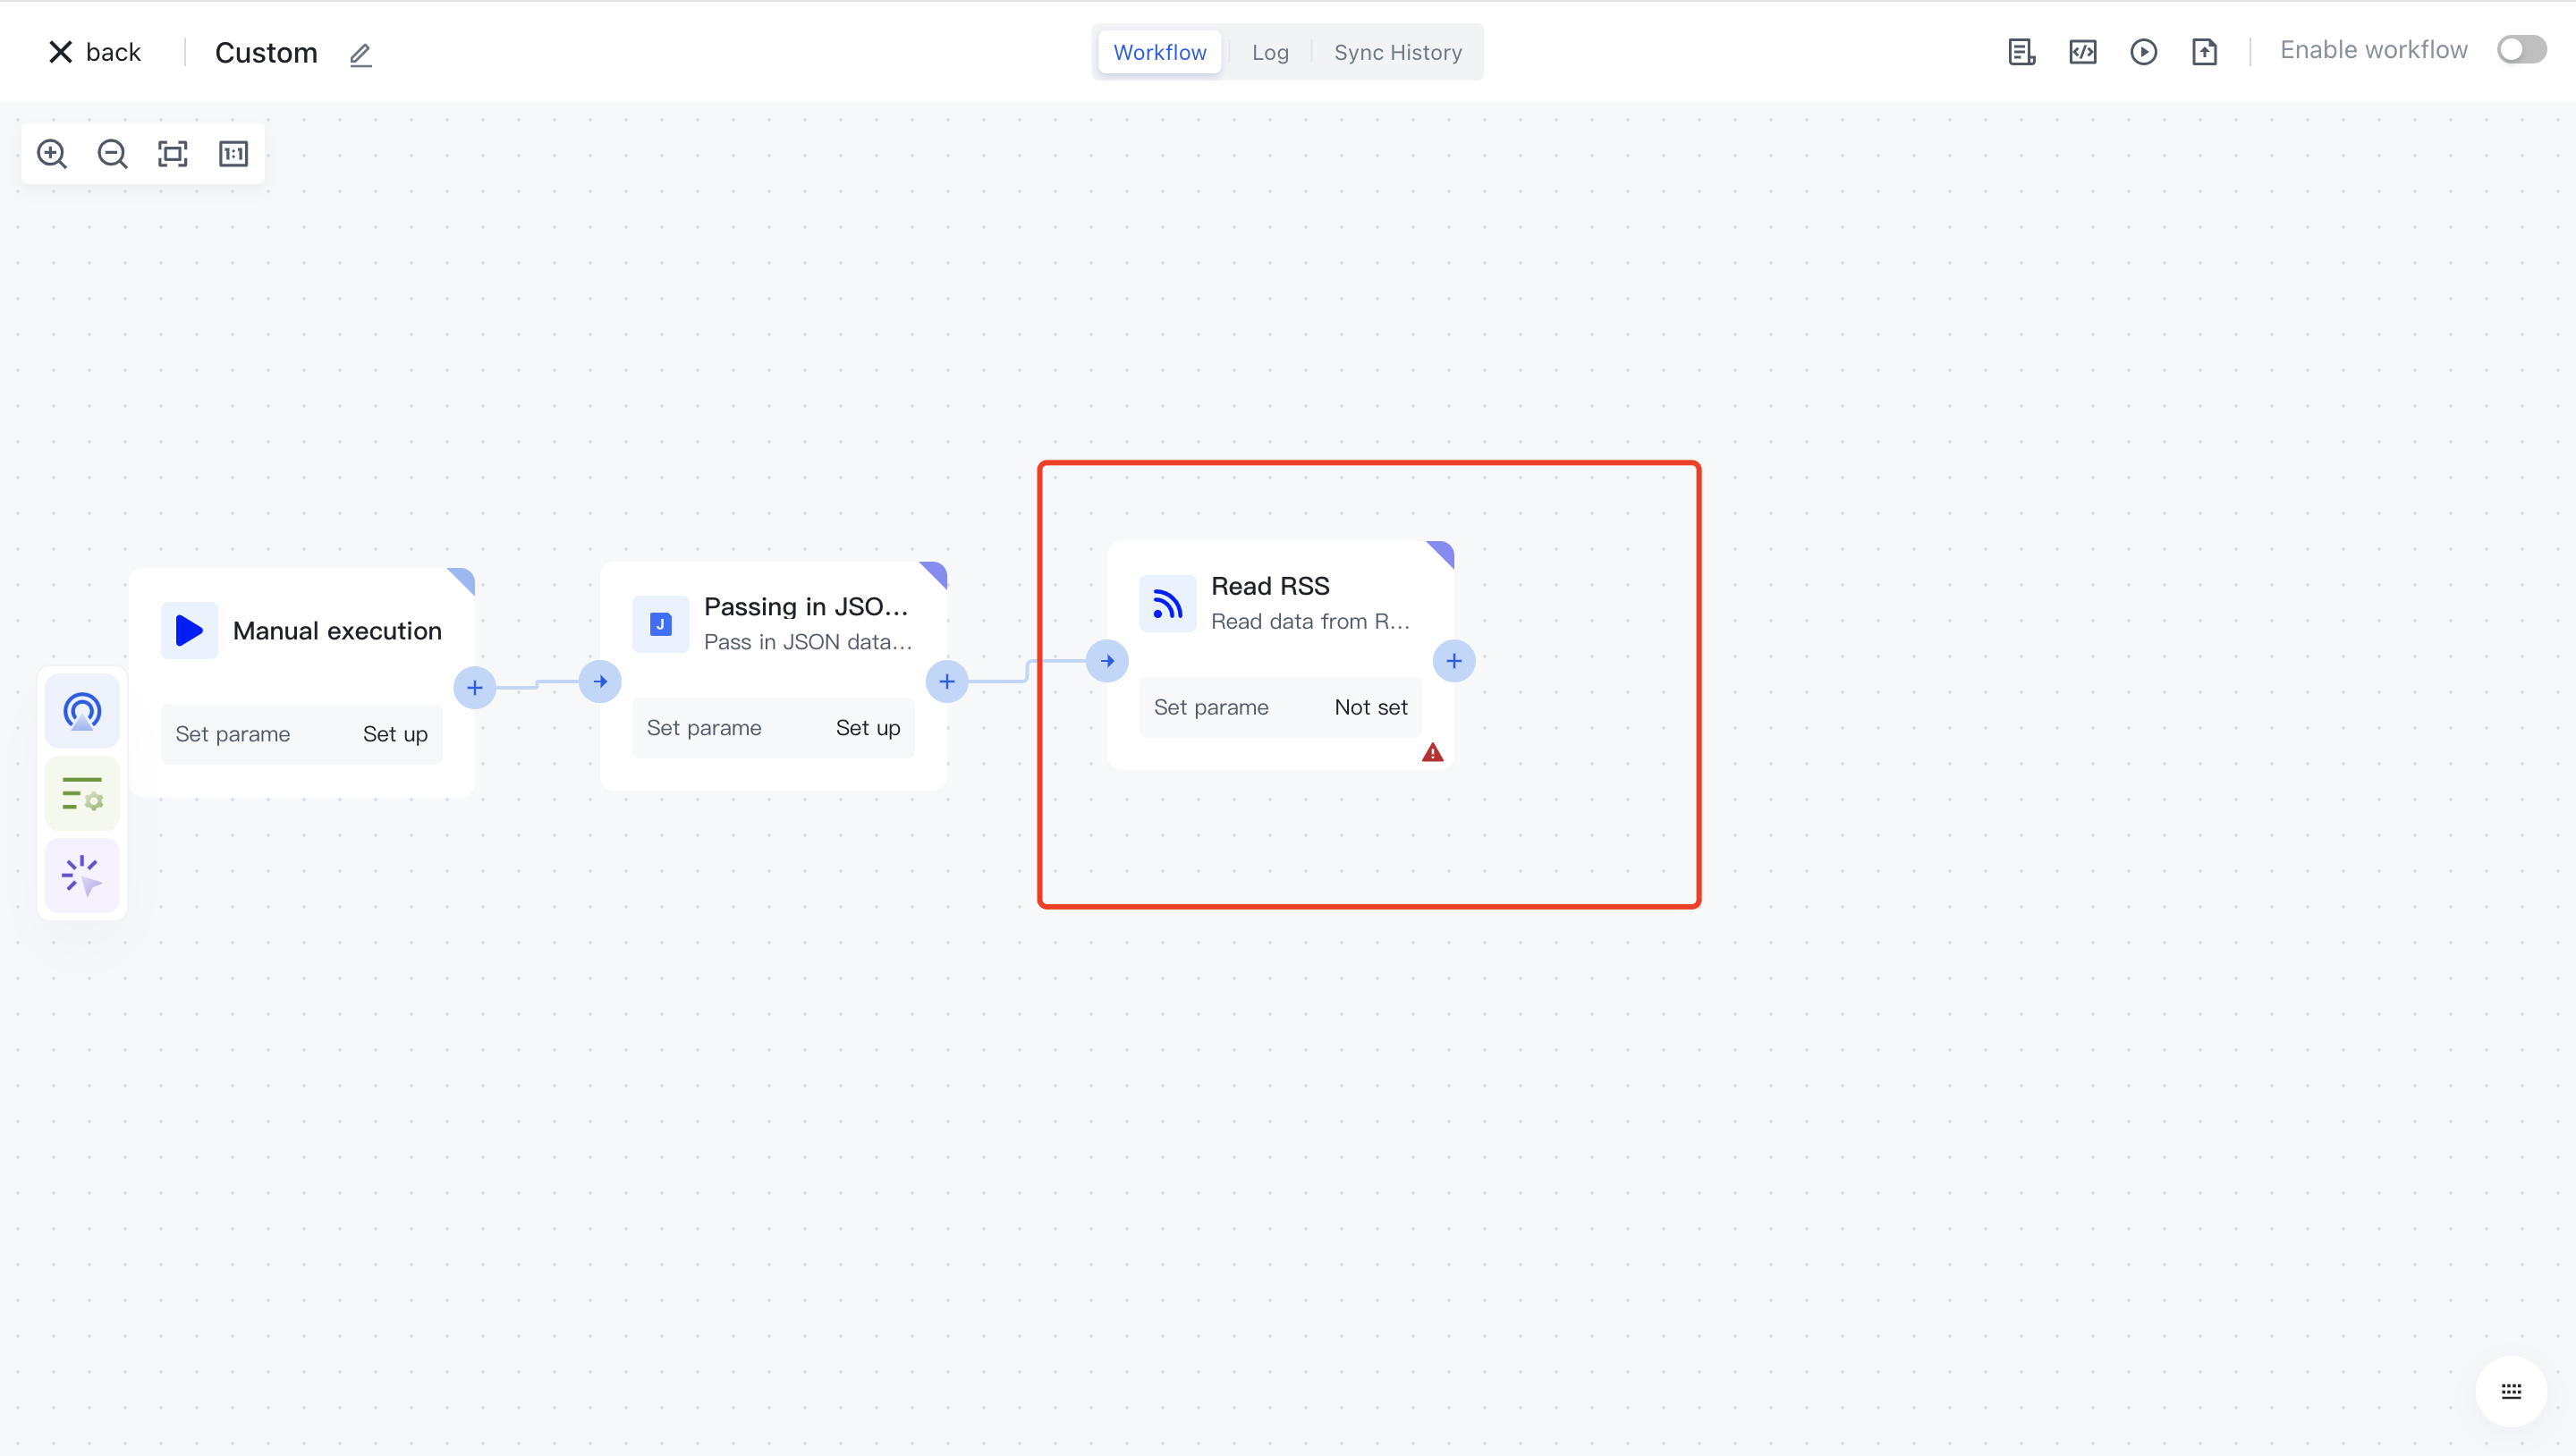Screen dimensions: 2576x1456
Task: Open the purple click-action sidebar icon
Action: click(x=82, y=876)
